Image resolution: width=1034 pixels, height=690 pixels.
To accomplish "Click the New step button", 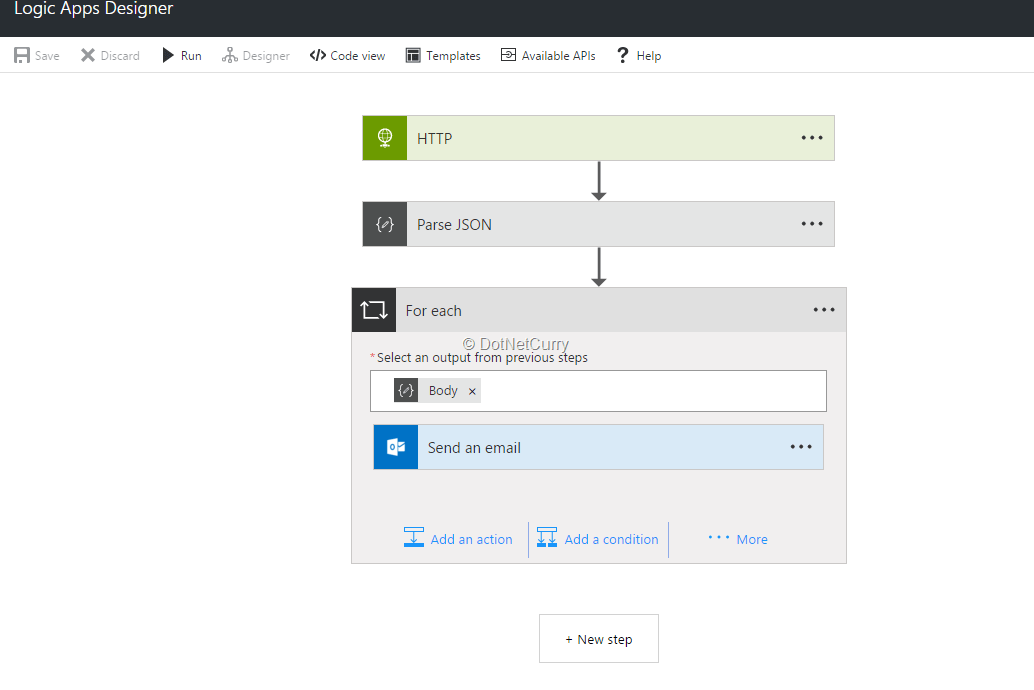I will click(599, 639).
